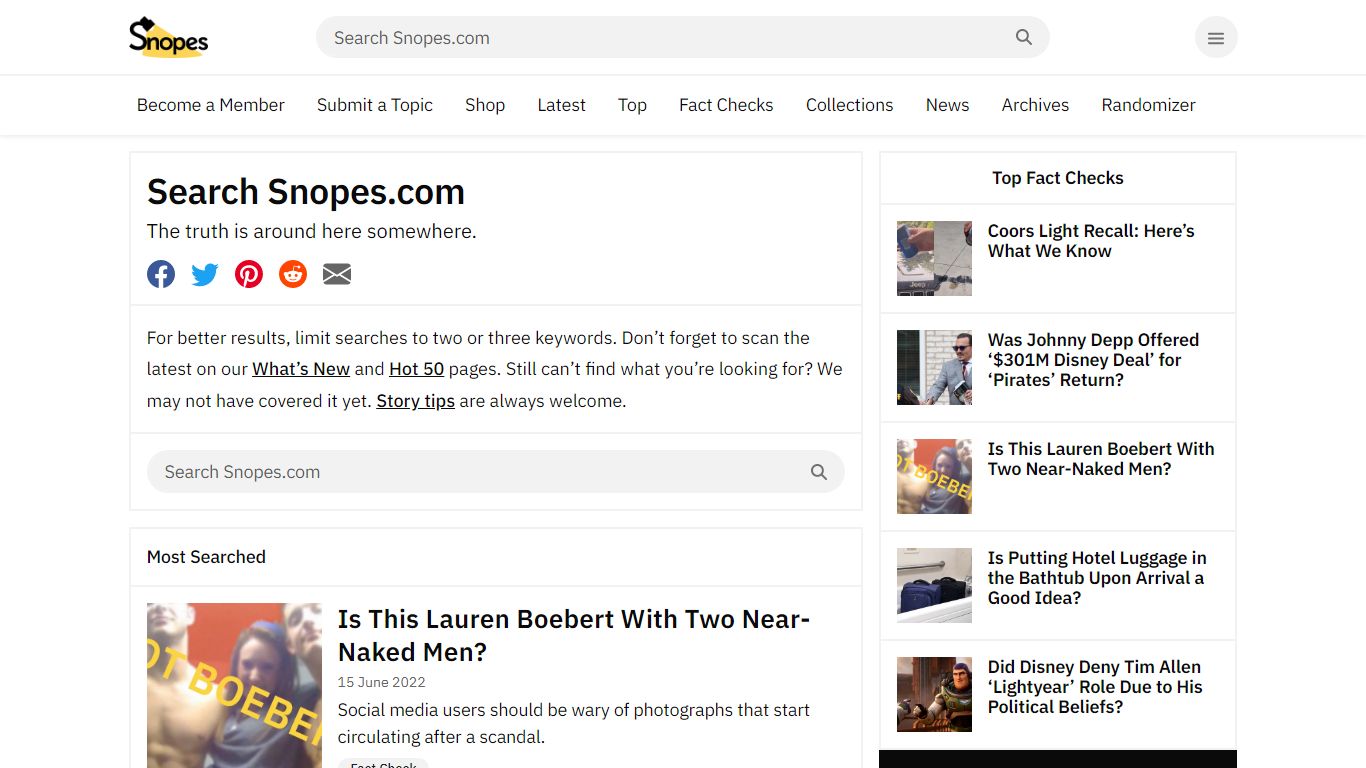The width and height of the screenshot is (1366, 768).
Task: Select Latest in navigation bar
Action: pos(562,105)
